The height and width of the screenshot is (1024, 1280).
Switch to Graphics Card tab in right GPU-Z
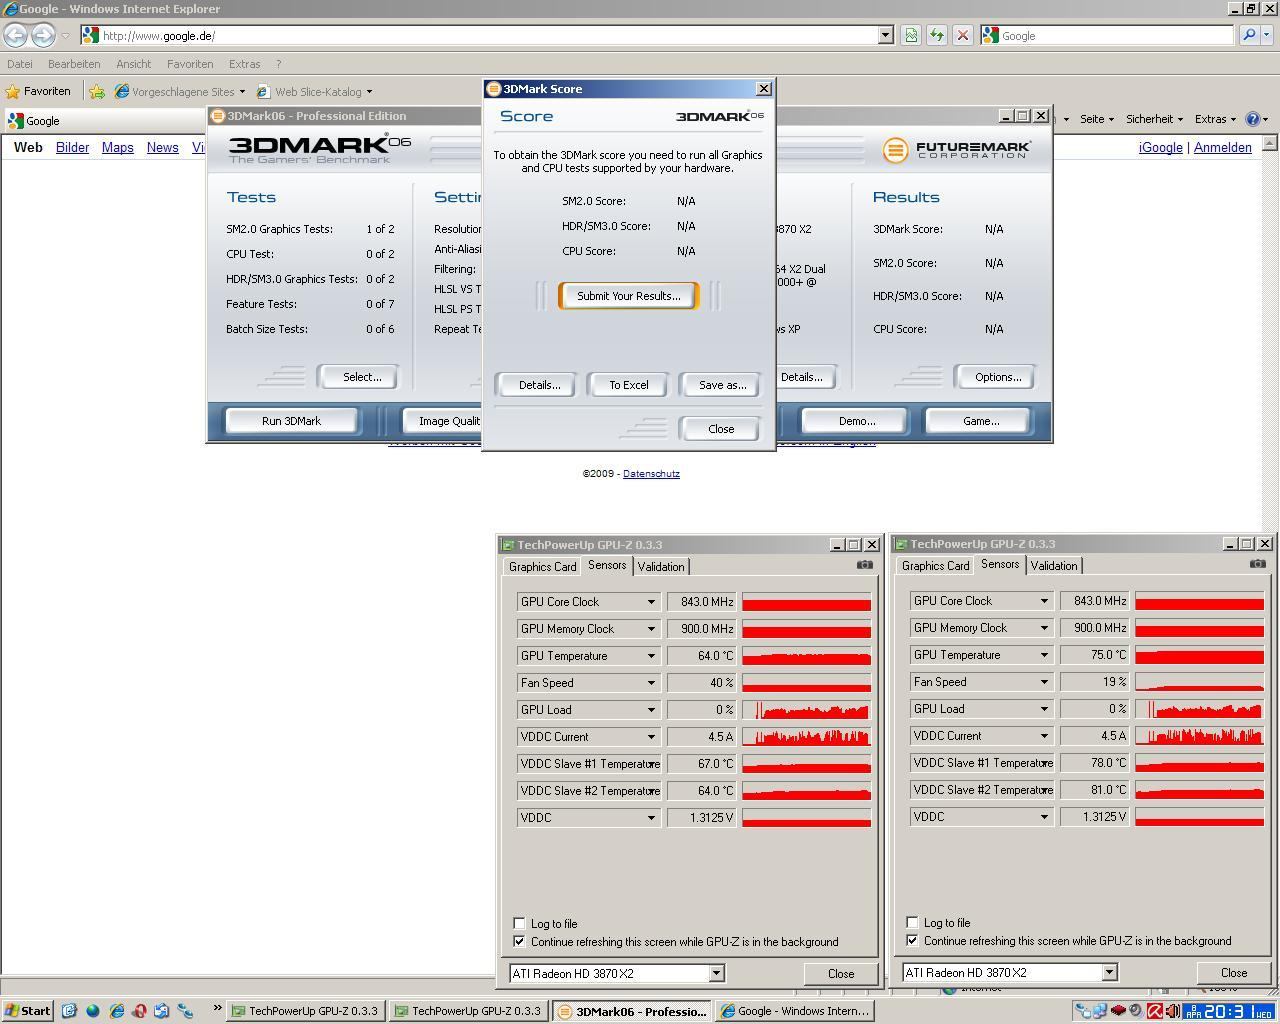tap(935, 566)
